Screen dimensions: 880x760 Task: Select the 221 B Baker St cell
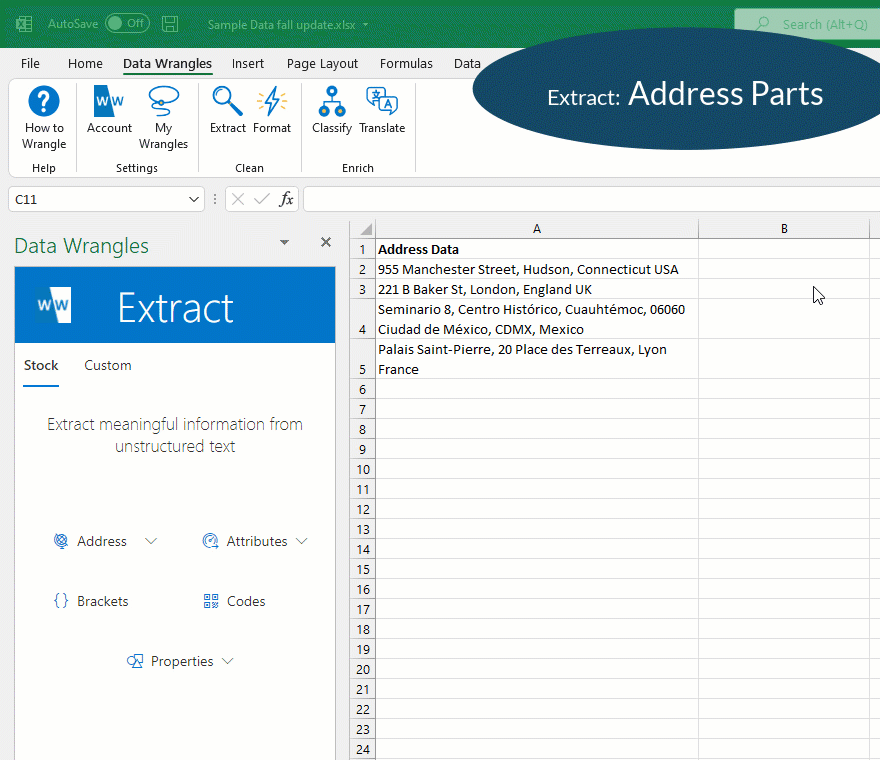click(537, 289)
